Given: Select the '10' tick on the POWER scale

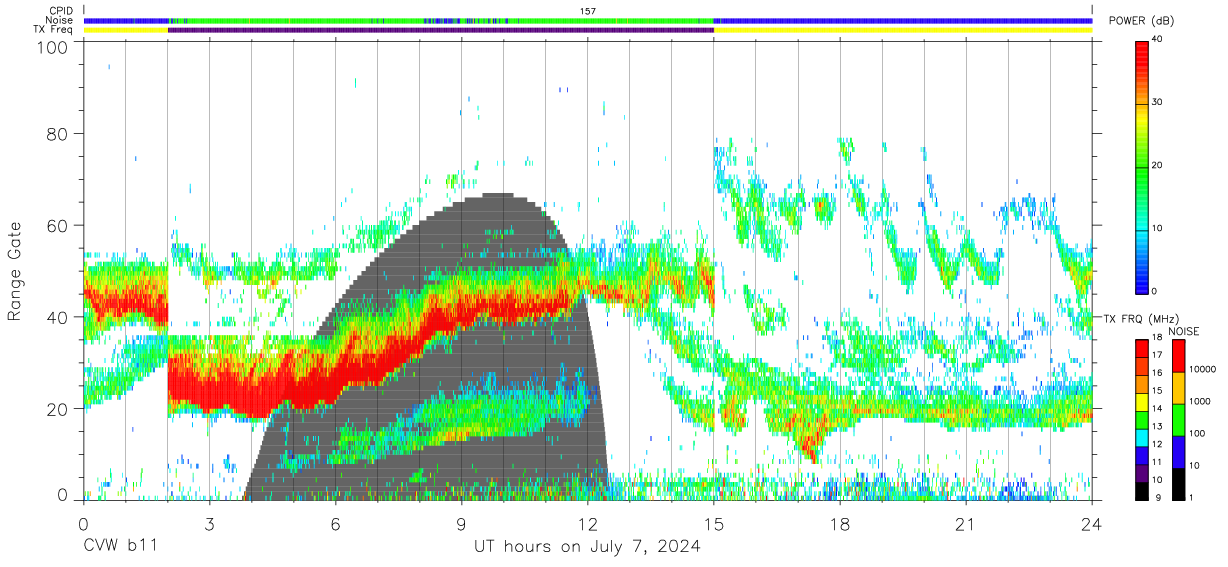Looking at the screenshot, I should pos(1158,229).
